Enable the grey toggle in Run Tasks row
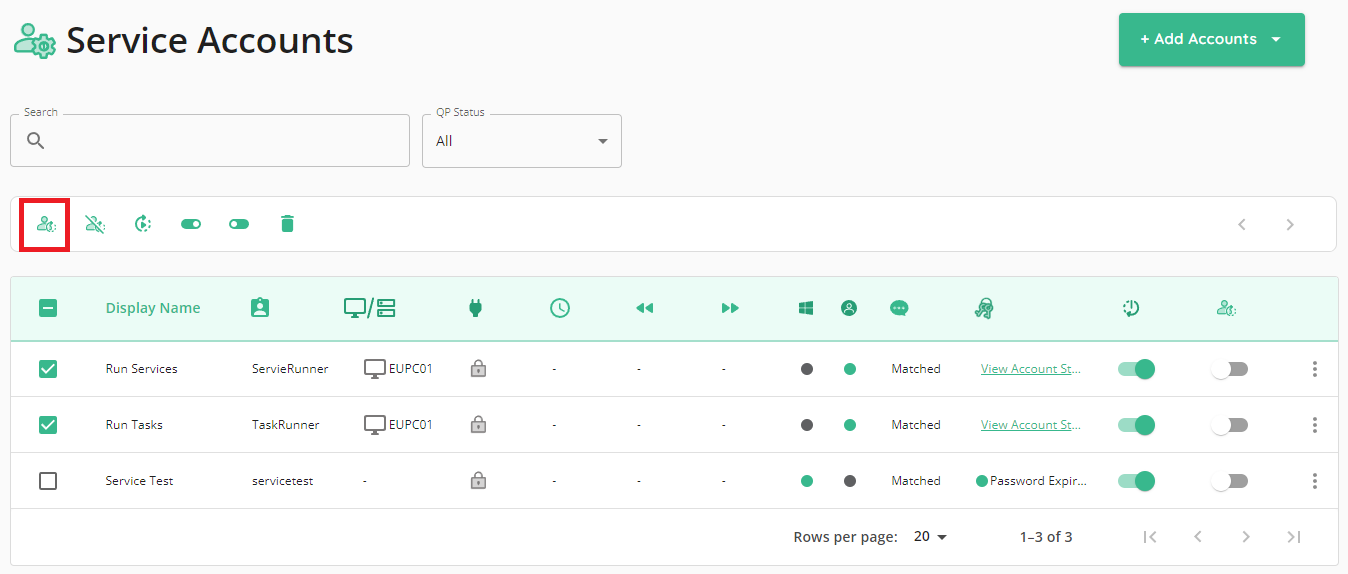 click(x=1229, y=425)
